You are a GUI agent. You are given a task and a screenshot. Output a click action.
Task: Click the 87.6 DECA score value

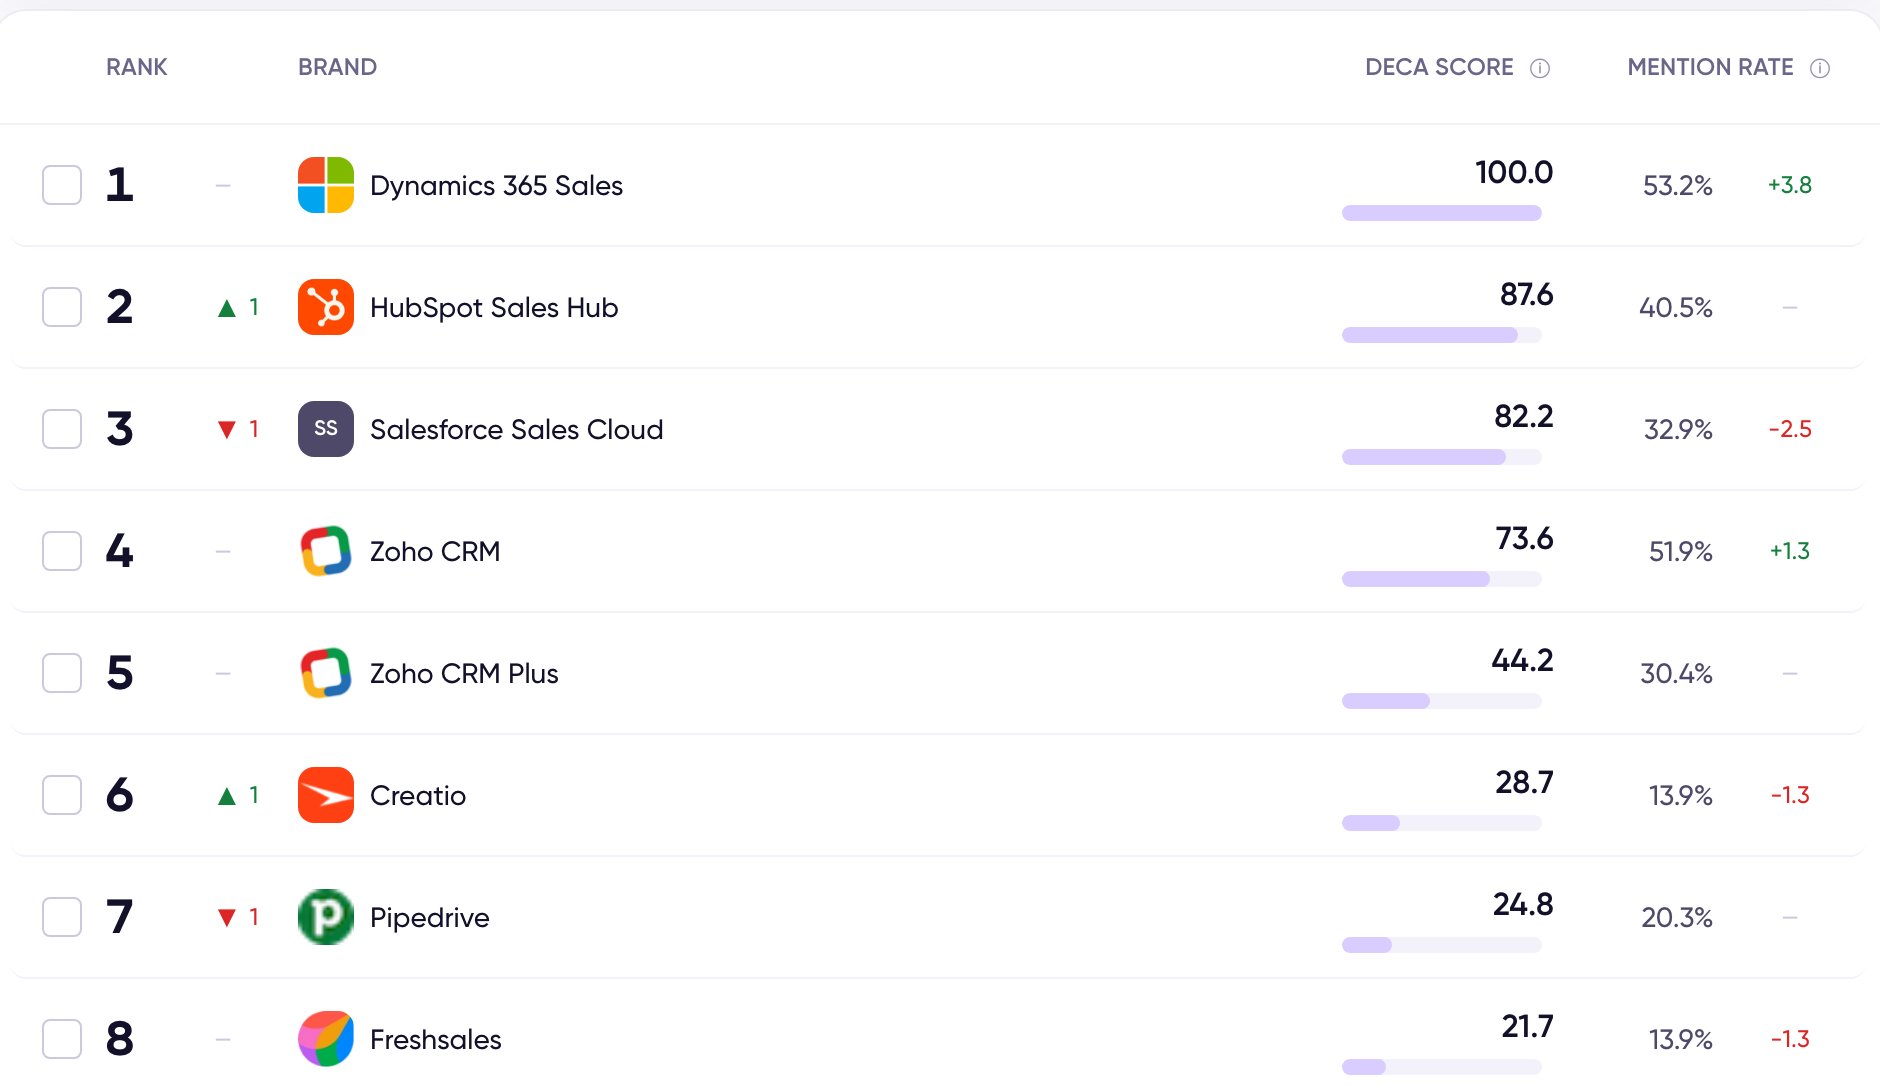(x=1526, y=294)
